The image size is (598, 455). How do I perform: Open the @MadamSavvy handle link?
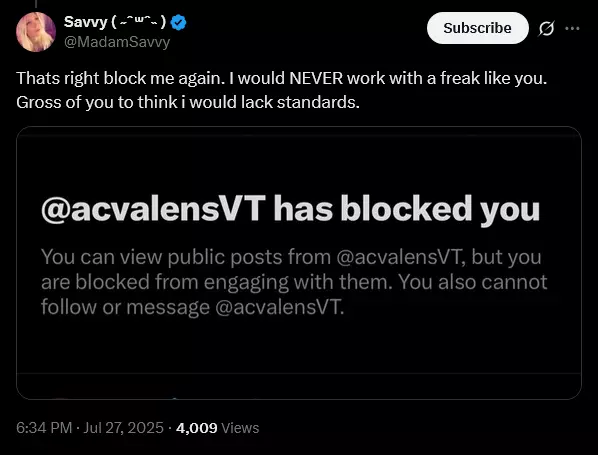(117, 42)
